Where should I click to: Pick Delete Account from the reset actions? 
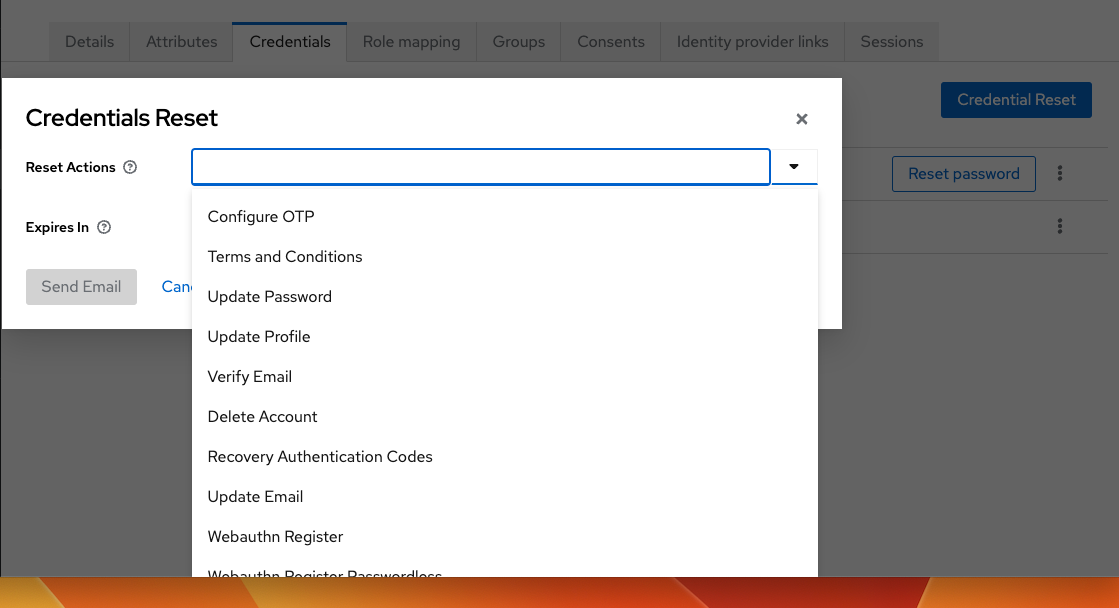tap(262, 416)
